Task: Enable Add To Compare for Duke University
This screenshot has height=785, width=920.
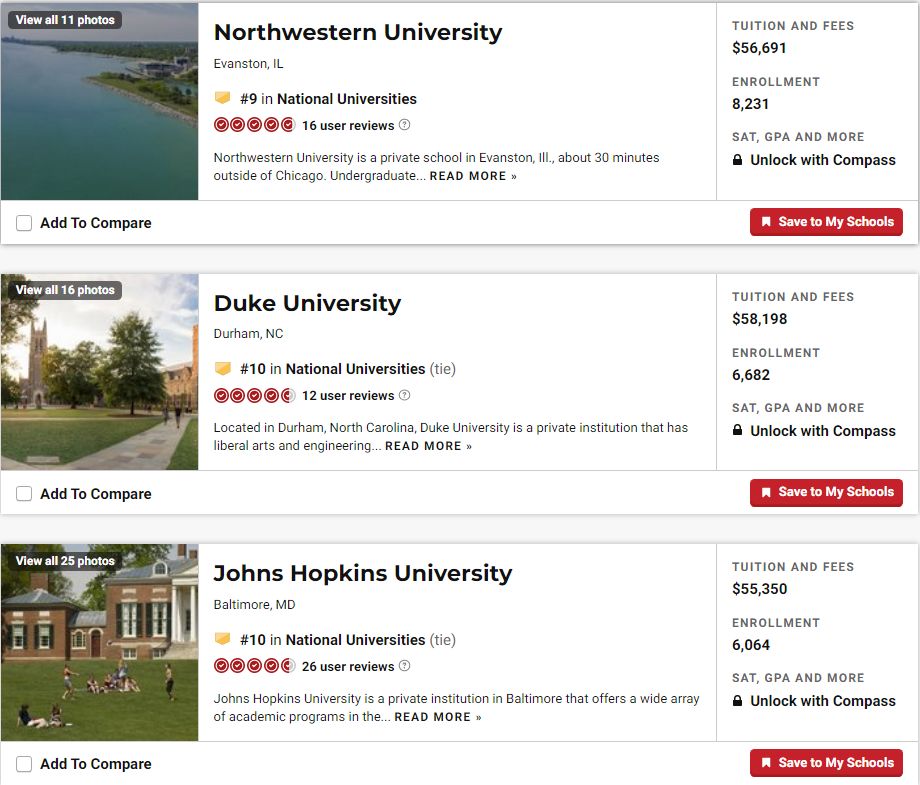Action: click(24, 494)
